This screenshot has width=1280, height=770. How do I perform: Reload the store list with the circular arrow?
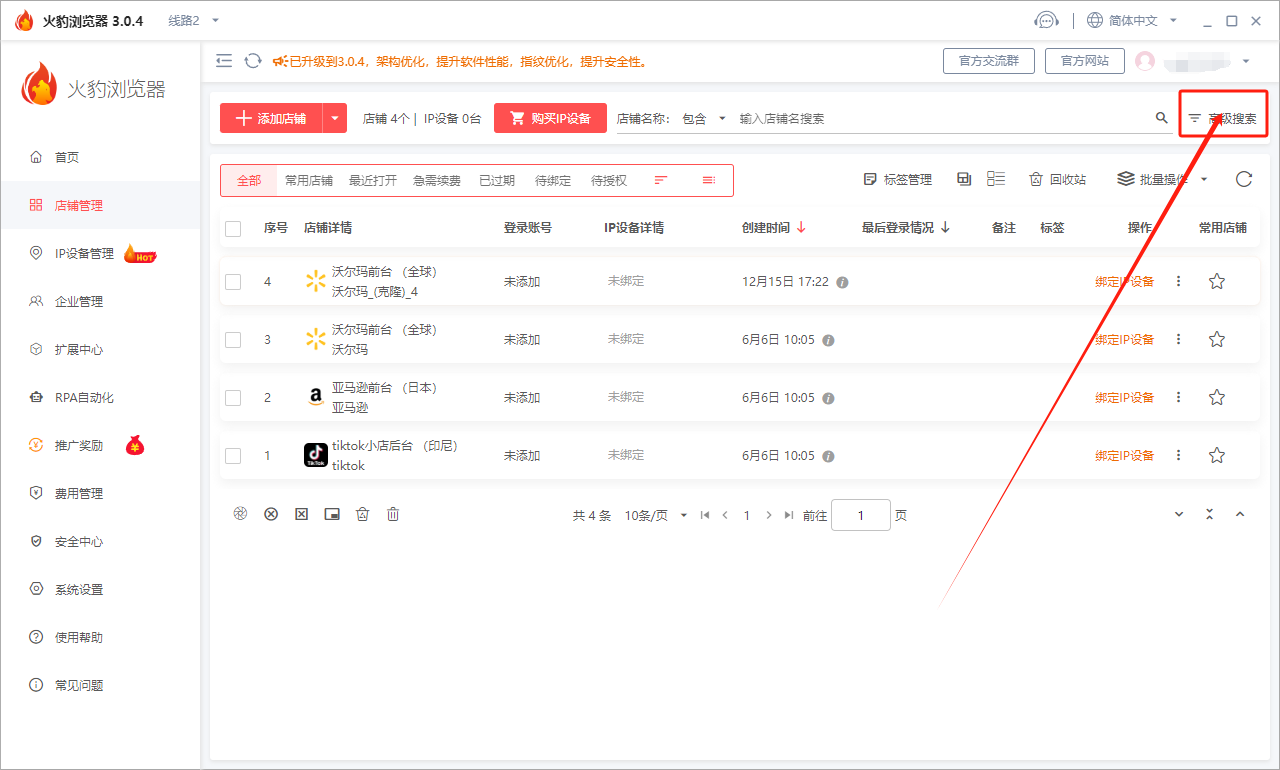pos(1243,180)
